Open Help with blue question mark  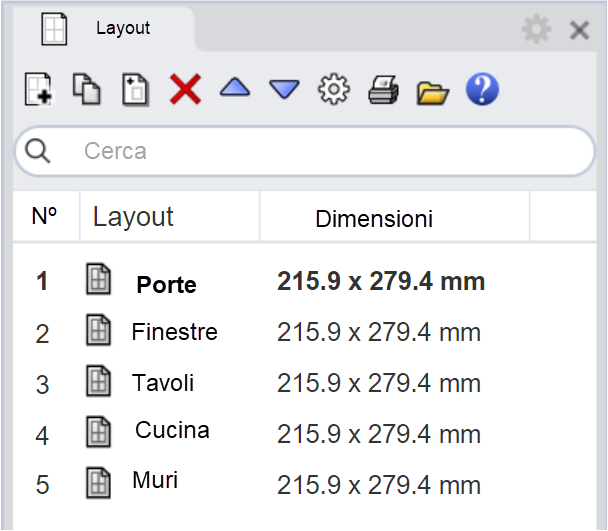click(482, 89)
